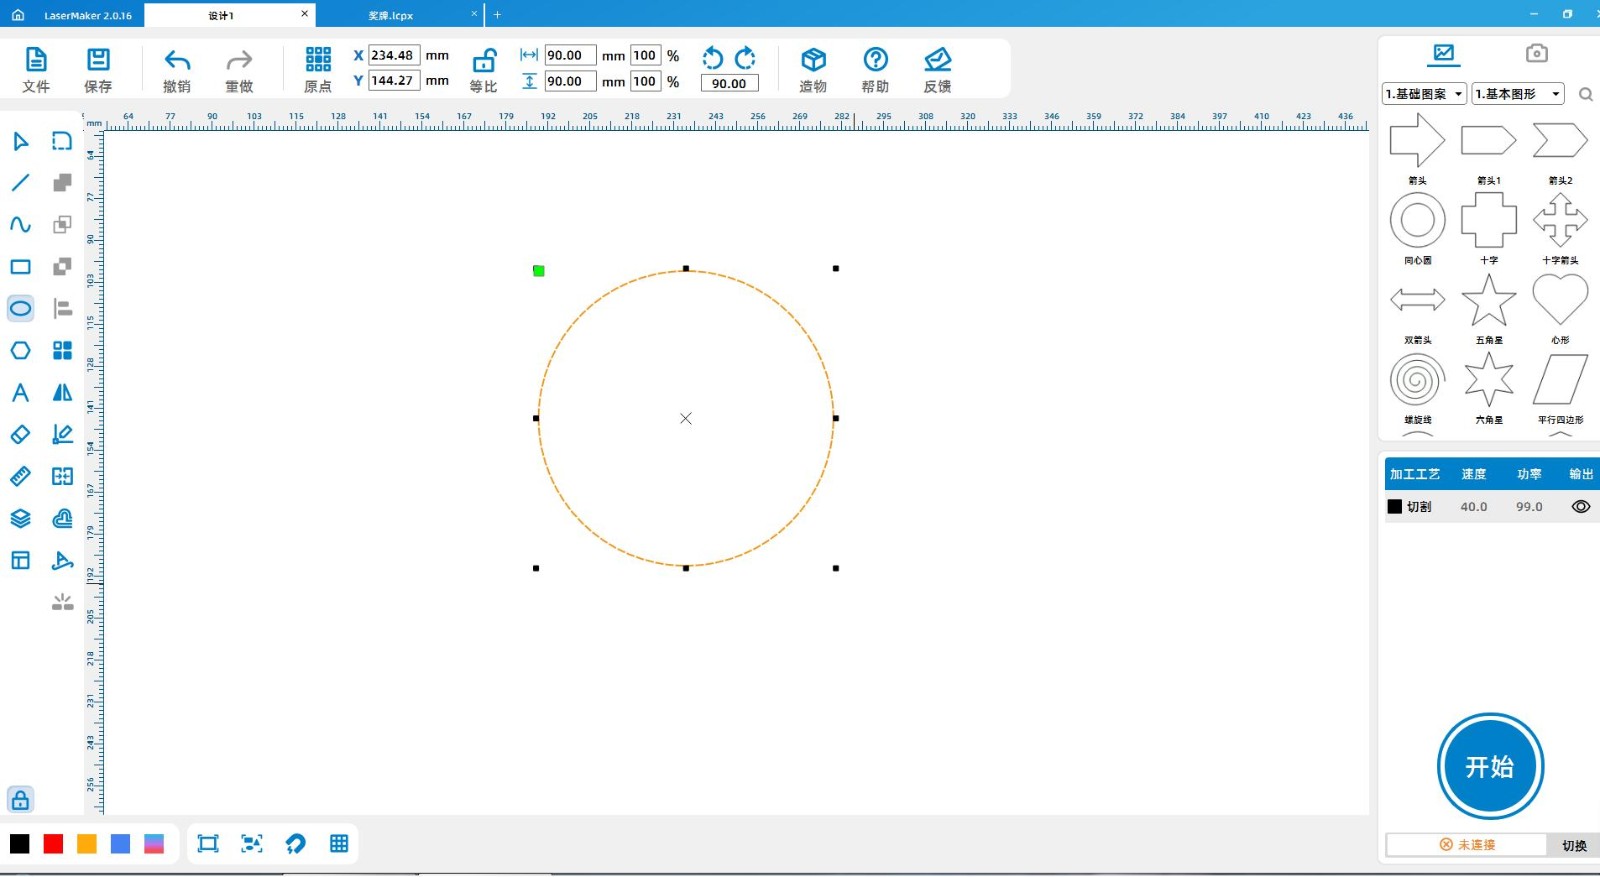The width and height of the screenshot is (1600, 877).
Task: Select the polygon drawing tool
Action: pos(20,351)
